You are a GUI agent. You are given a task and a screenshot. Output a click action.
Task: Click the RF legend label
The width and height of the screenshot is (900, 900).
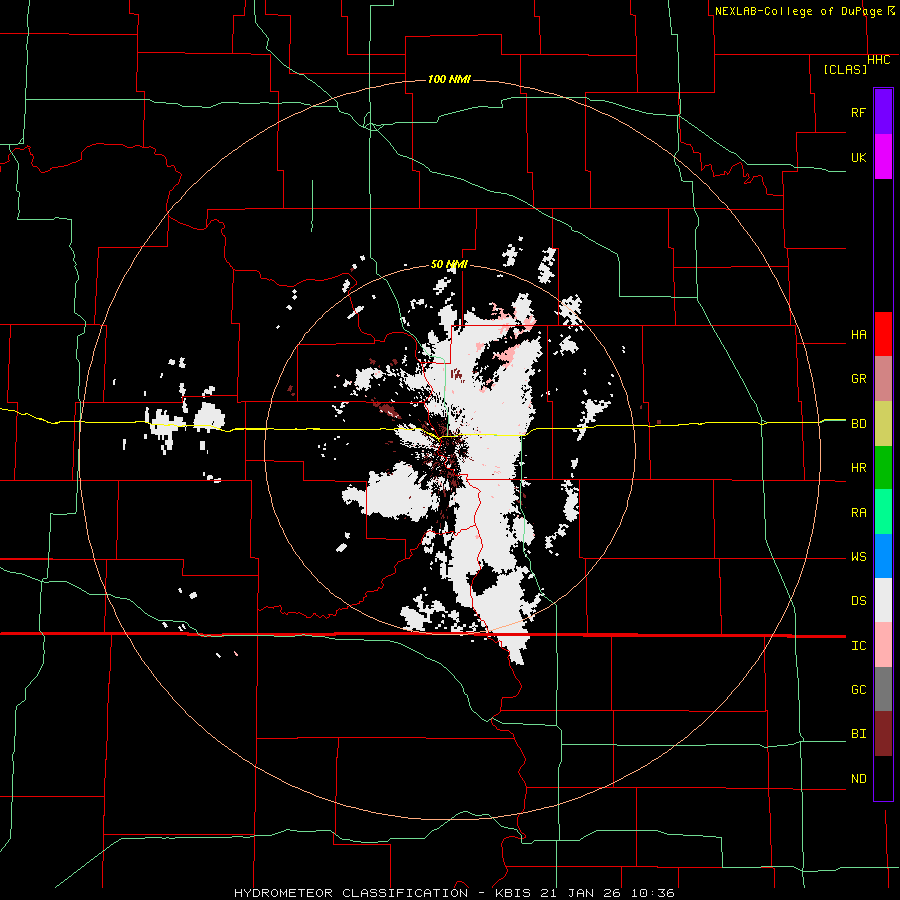coord(858,112)
